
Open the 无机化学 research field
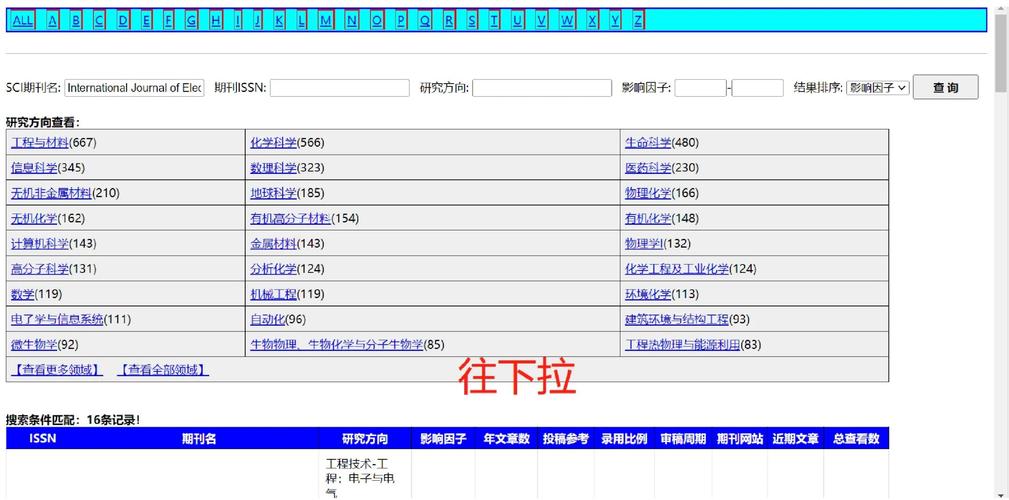(x=34, y=219)
